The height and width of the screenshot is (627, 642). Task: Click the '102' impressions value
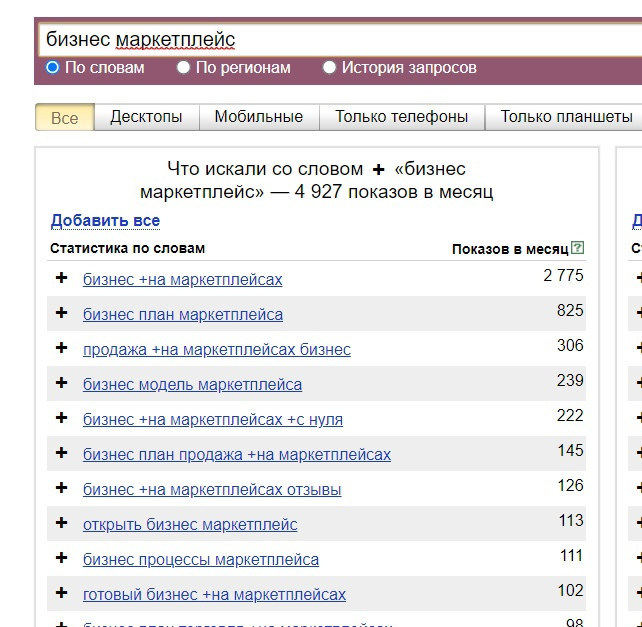570,591
